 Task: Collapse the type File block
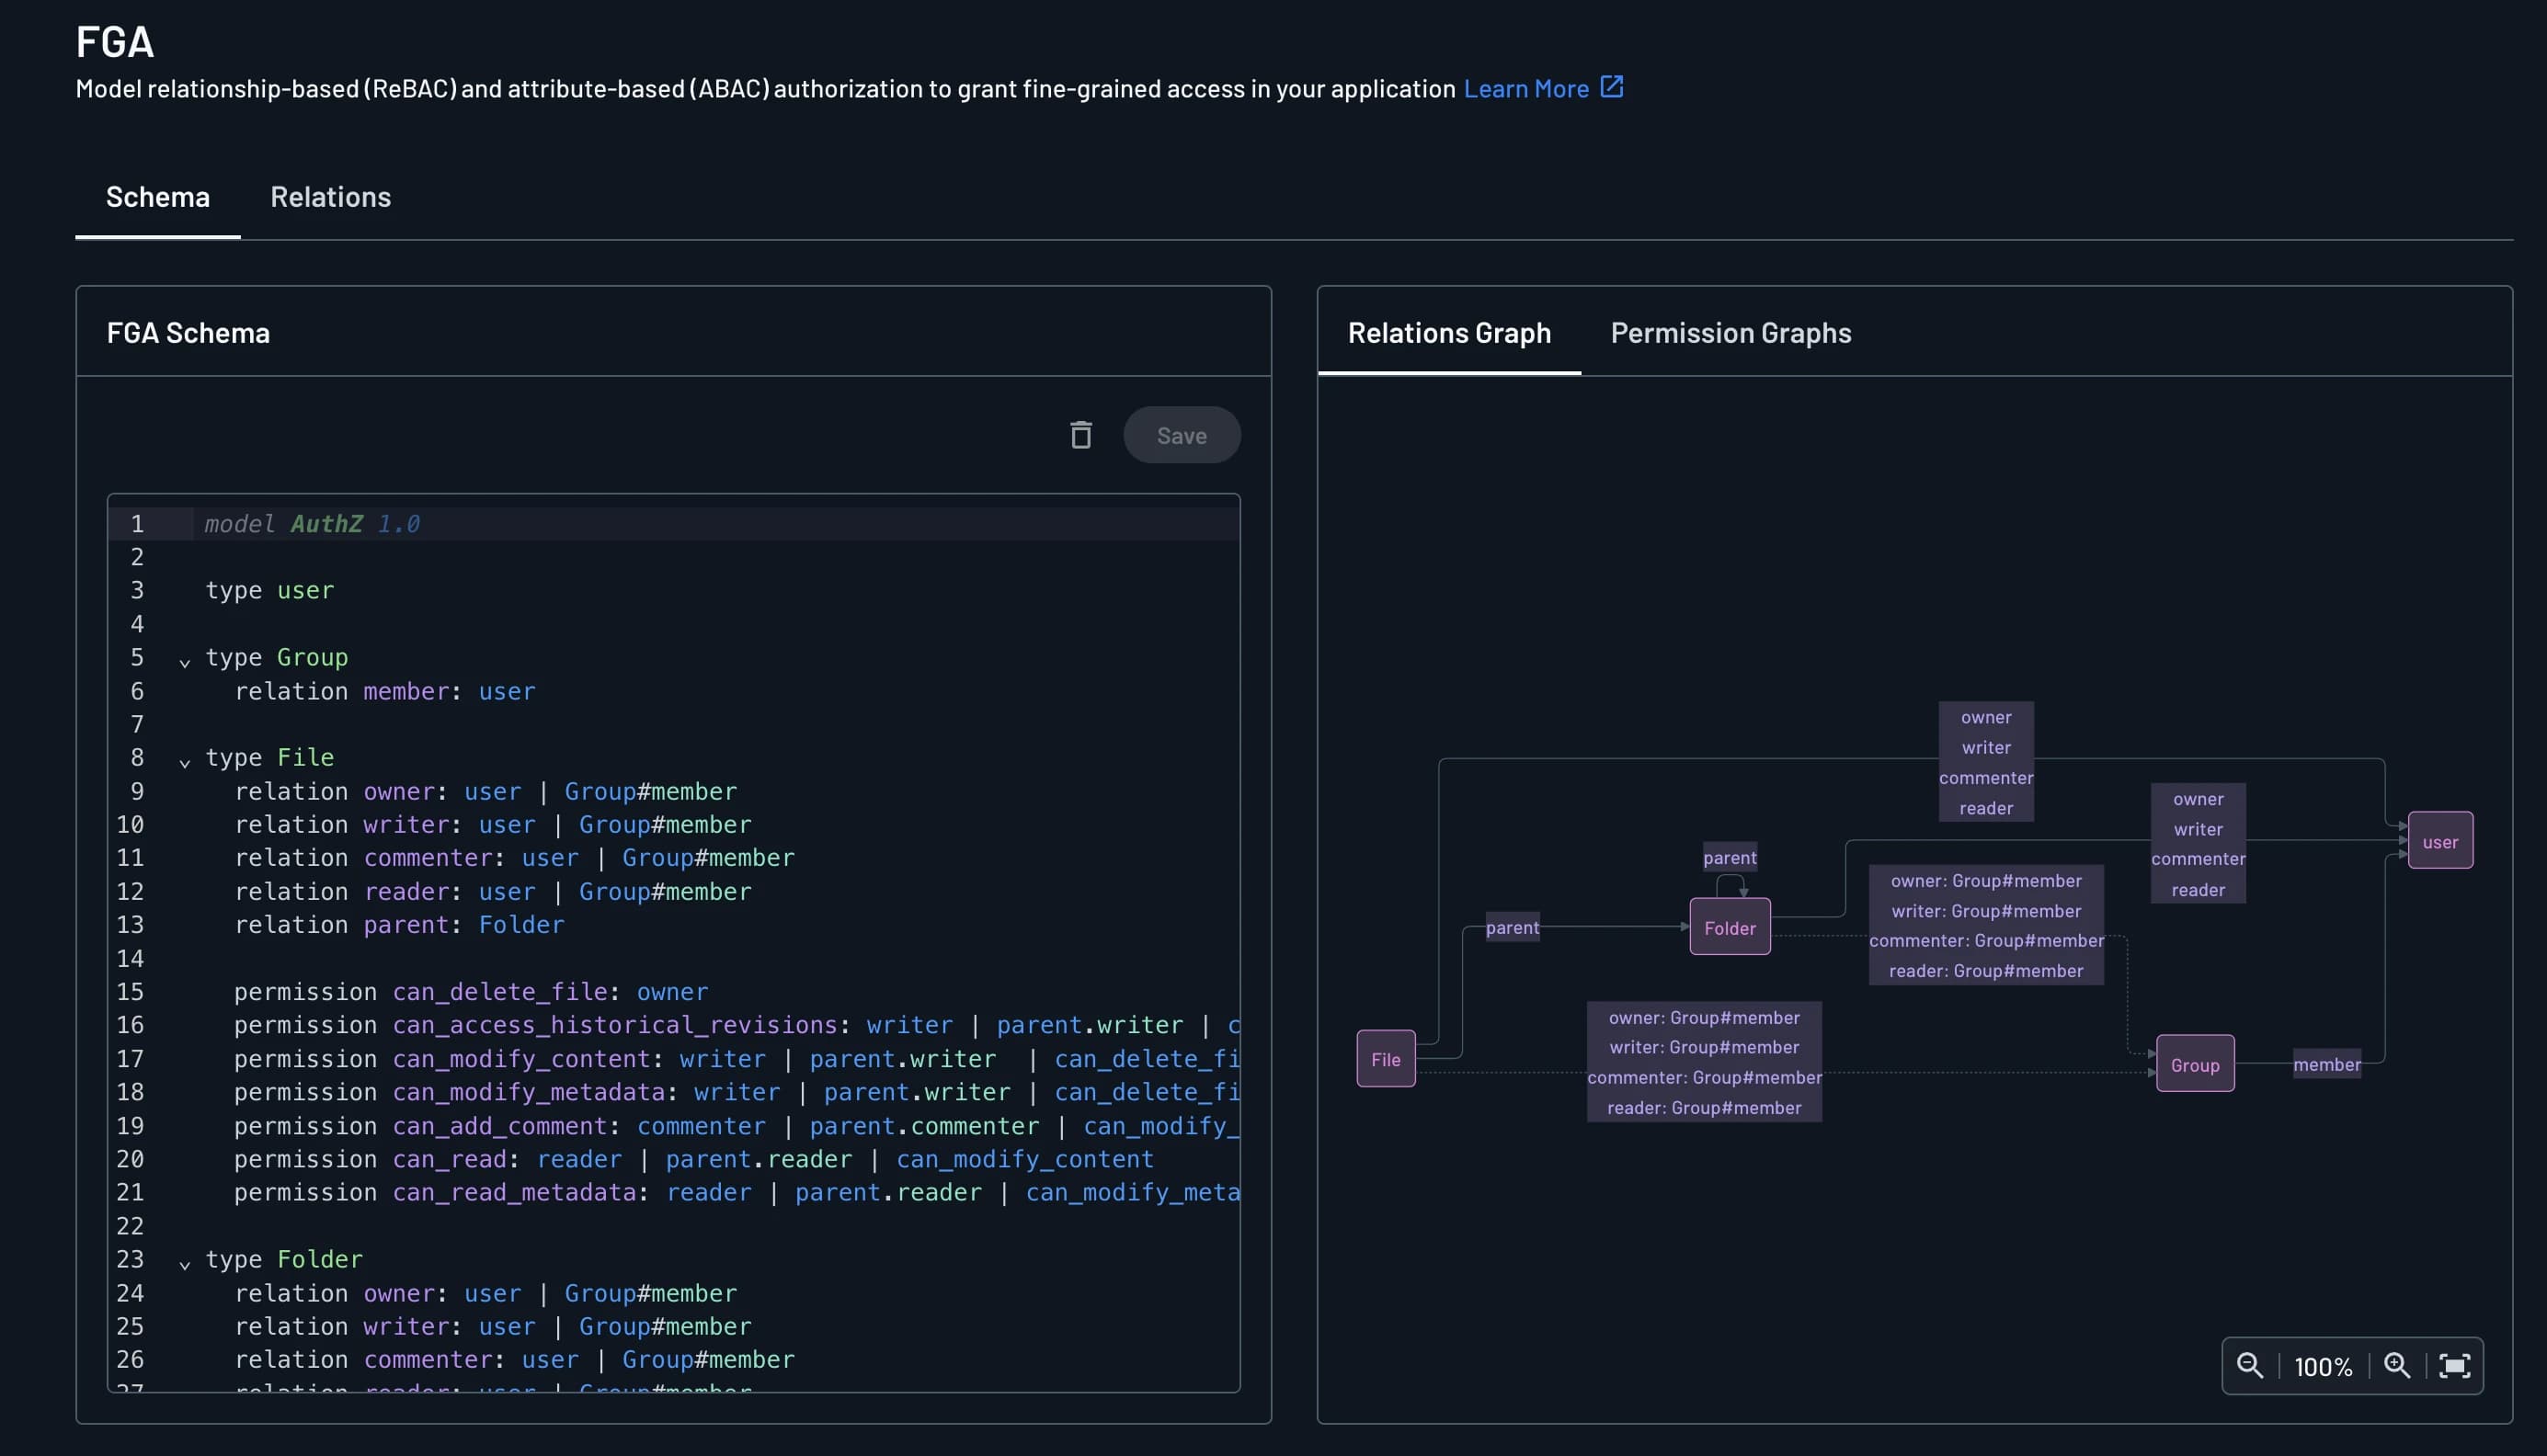184,761
